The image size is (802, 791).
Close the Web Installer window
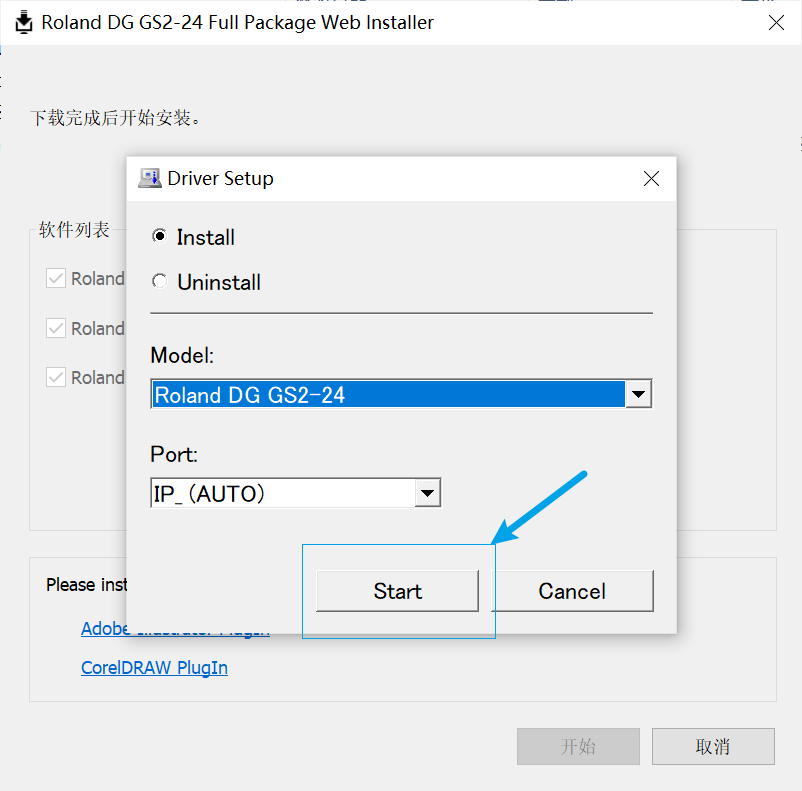(x=776, y=23)
